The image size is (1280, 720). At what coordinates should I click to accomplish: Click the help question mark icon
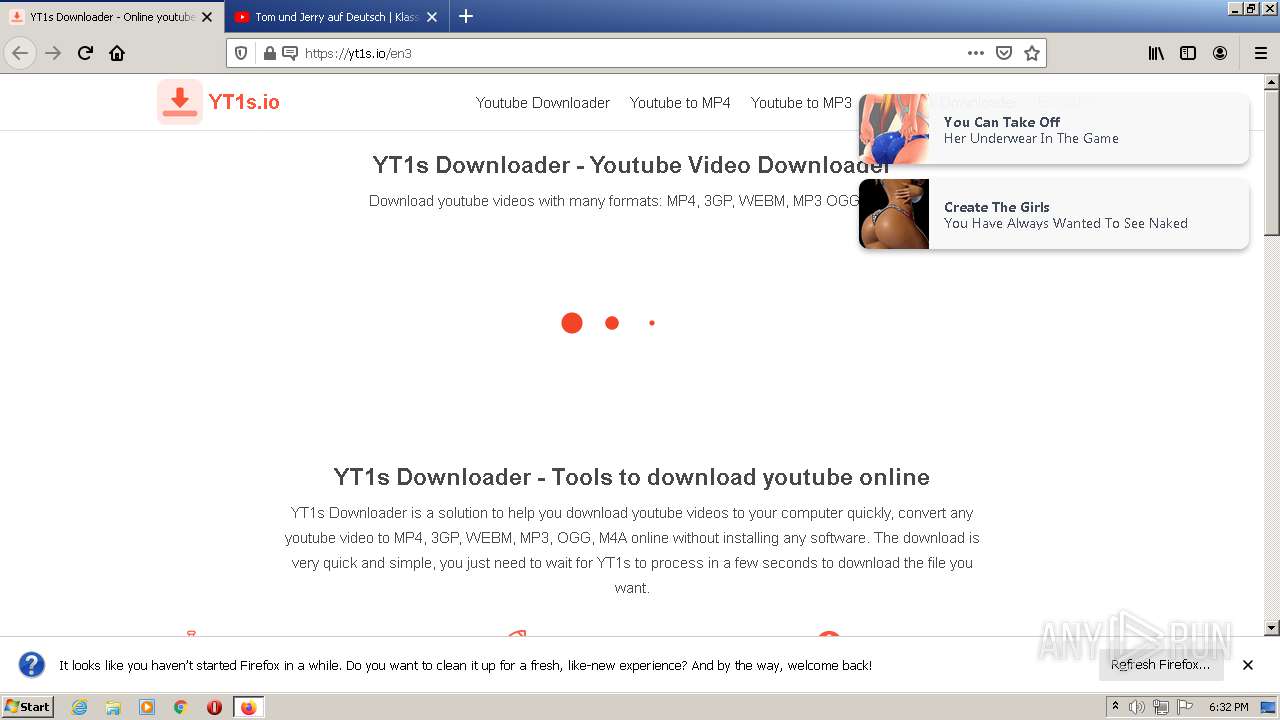coord(32,665)
